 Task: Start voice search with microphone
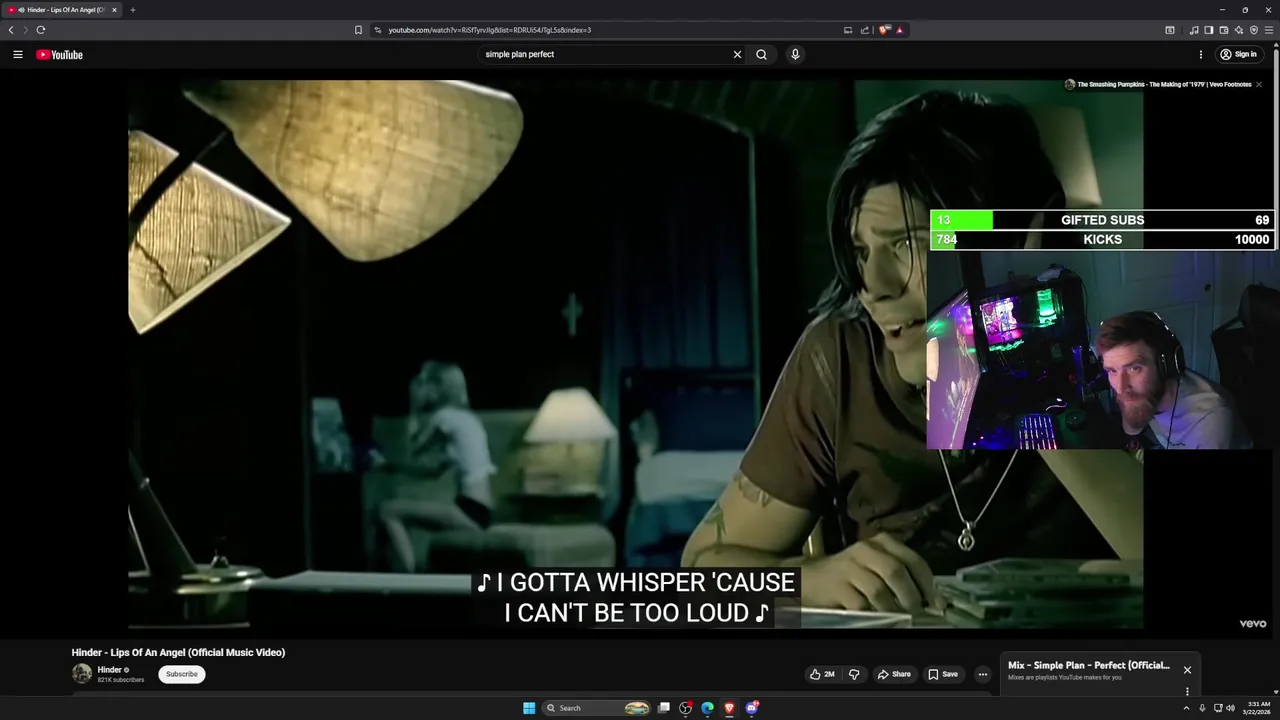[795, 54]
